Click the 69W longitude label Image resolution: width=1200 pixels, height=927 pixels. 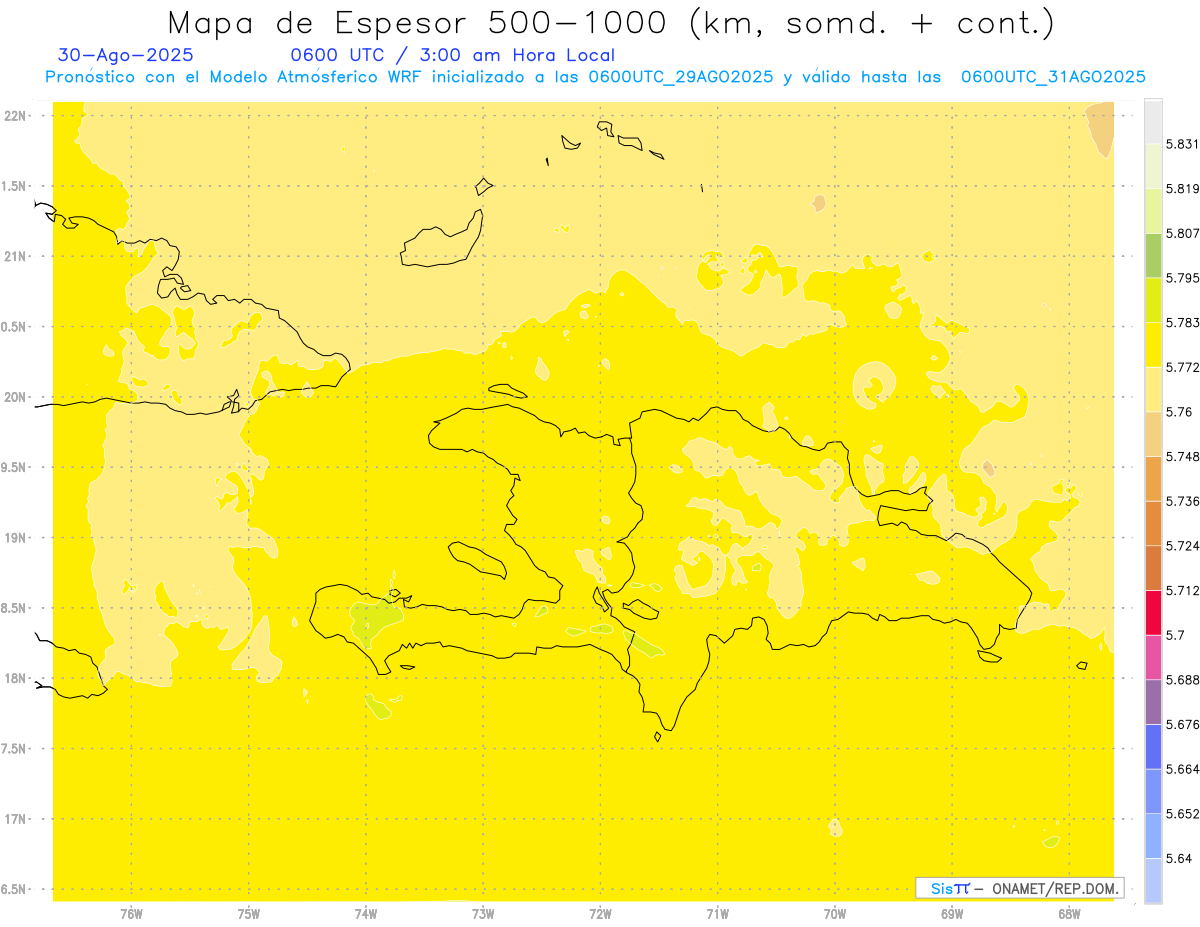coord(952,914)
